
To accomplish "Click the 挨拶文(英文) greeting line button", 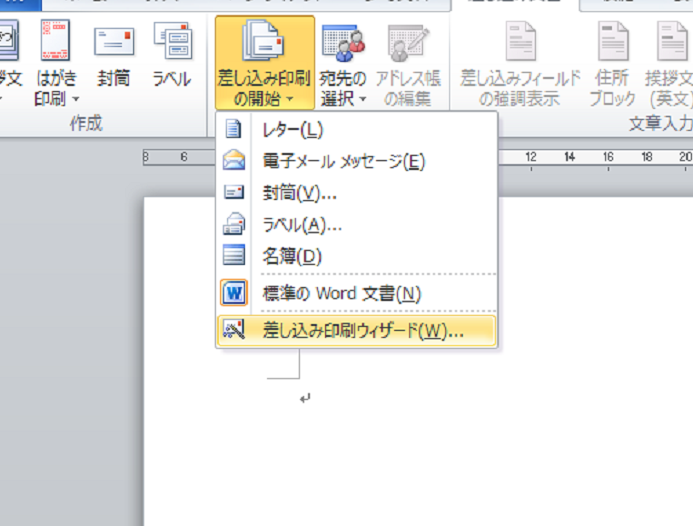I will (668, 65).
